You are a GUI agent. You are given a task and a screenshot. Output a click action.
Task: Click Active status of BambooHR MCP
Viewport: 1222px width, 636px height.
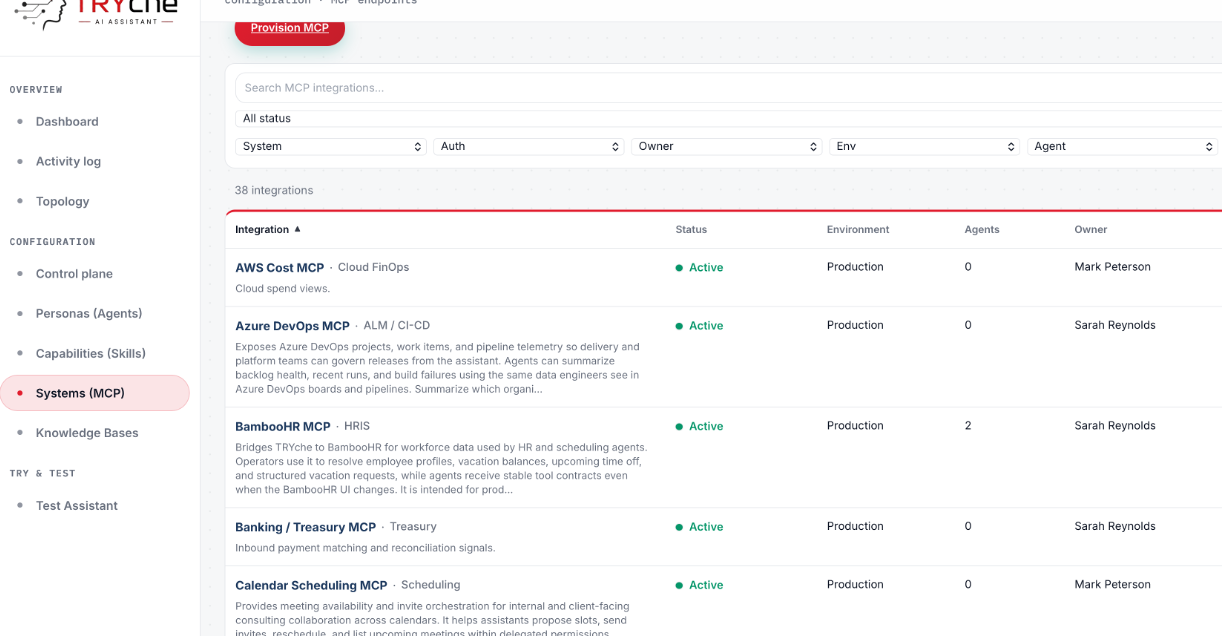[699, 426]
